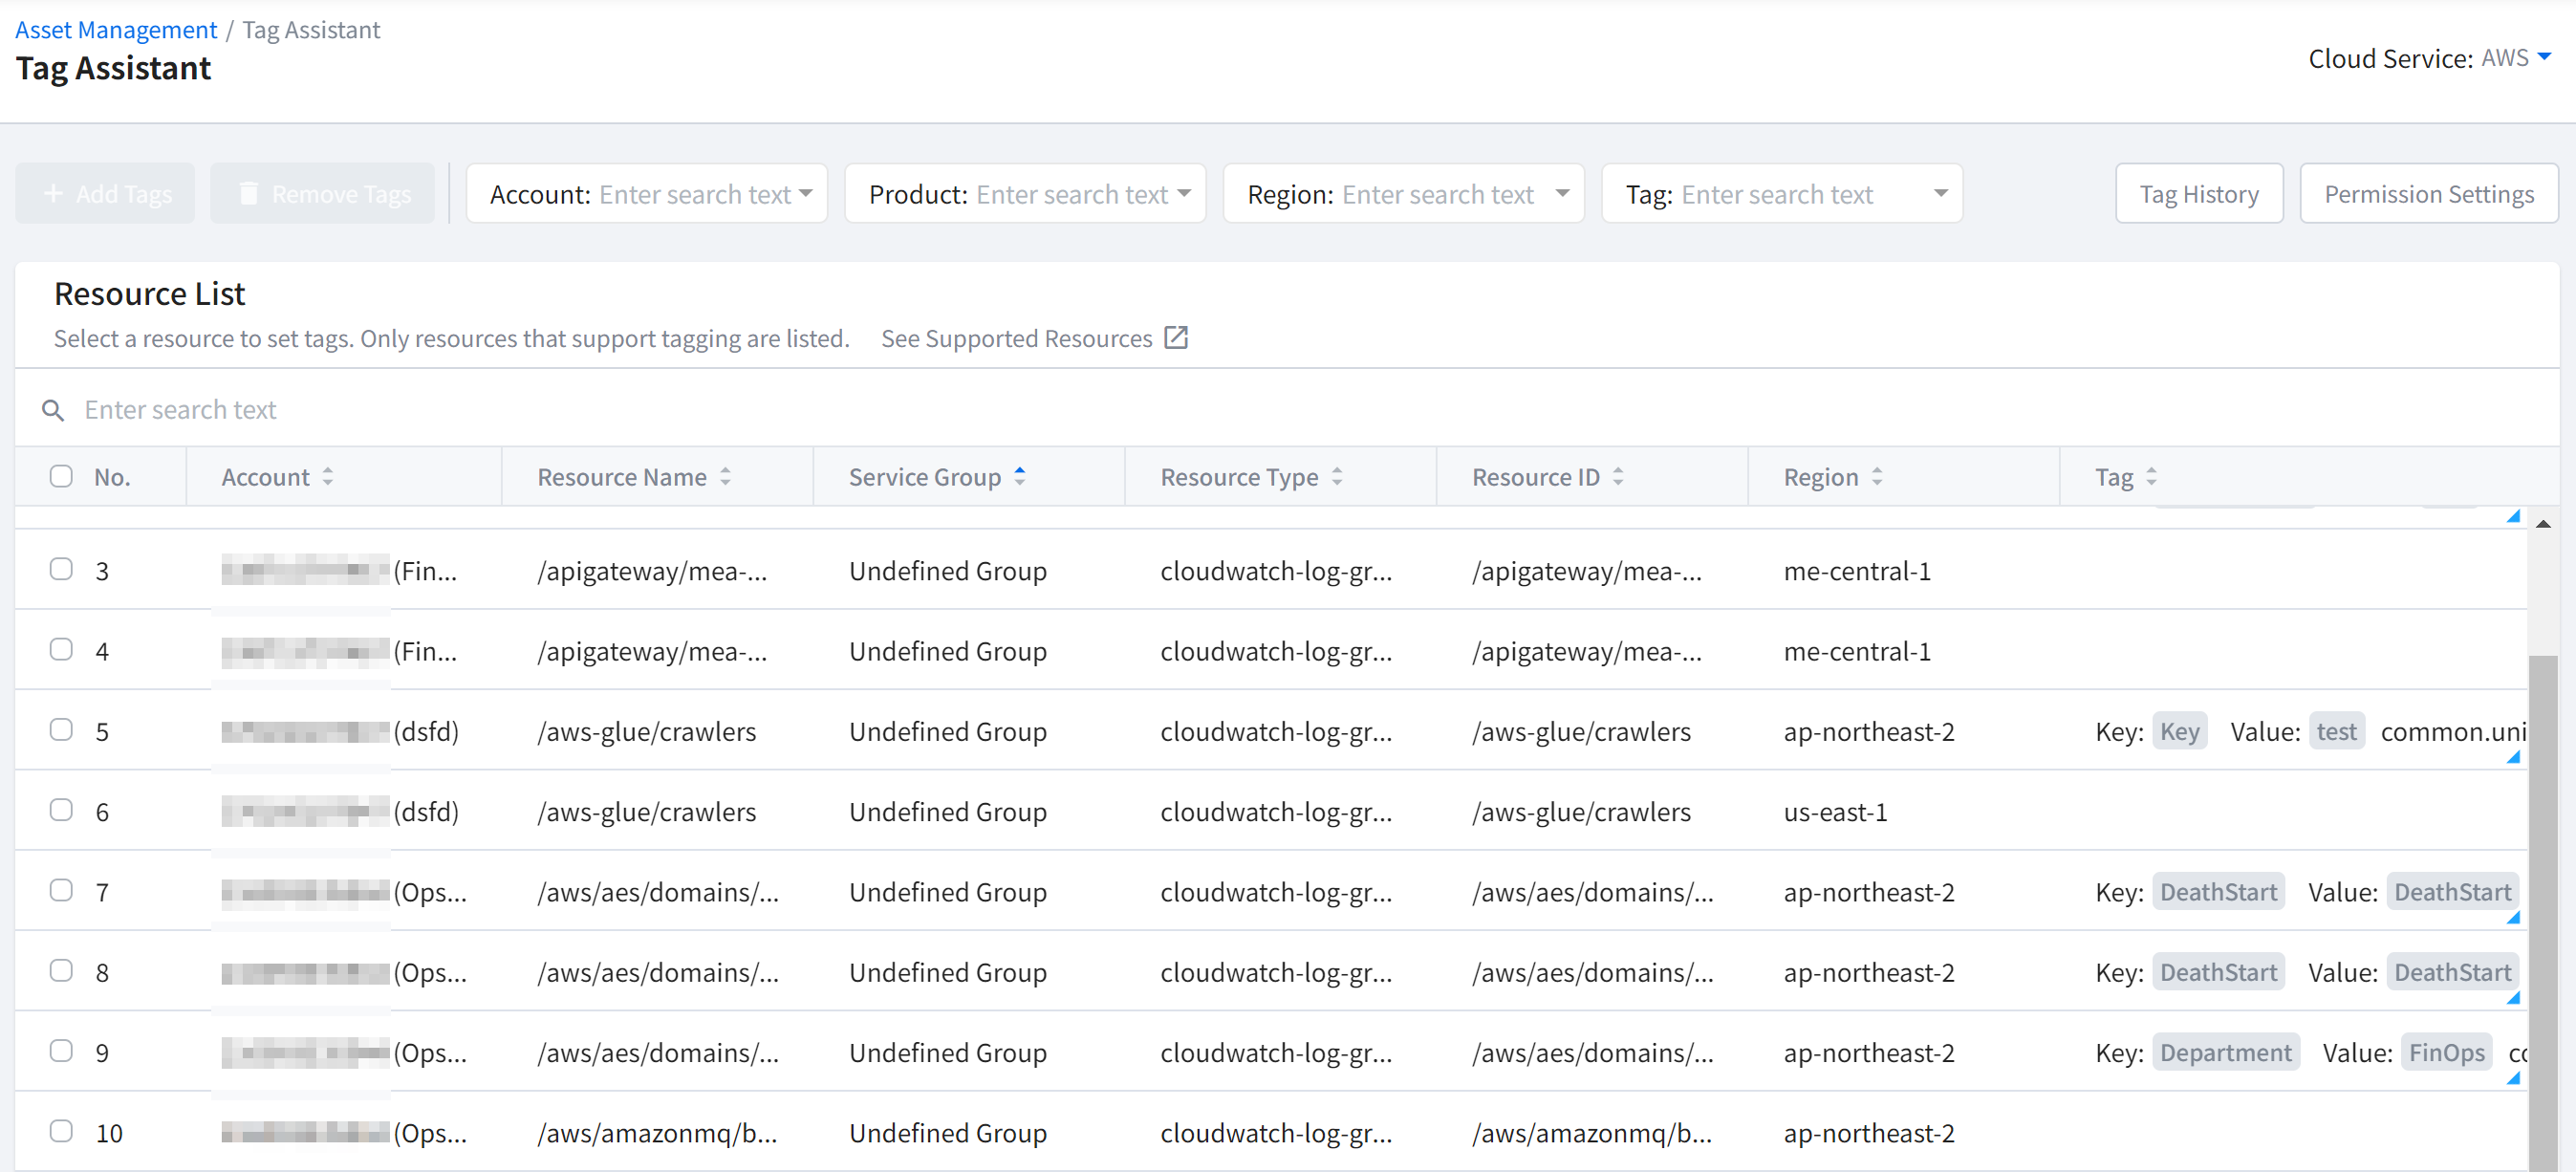Image resolution: width=2576 pixels, height=1172 pixels.
Task: Tick the checkbox on row 9
Action: coord(61,1051)
